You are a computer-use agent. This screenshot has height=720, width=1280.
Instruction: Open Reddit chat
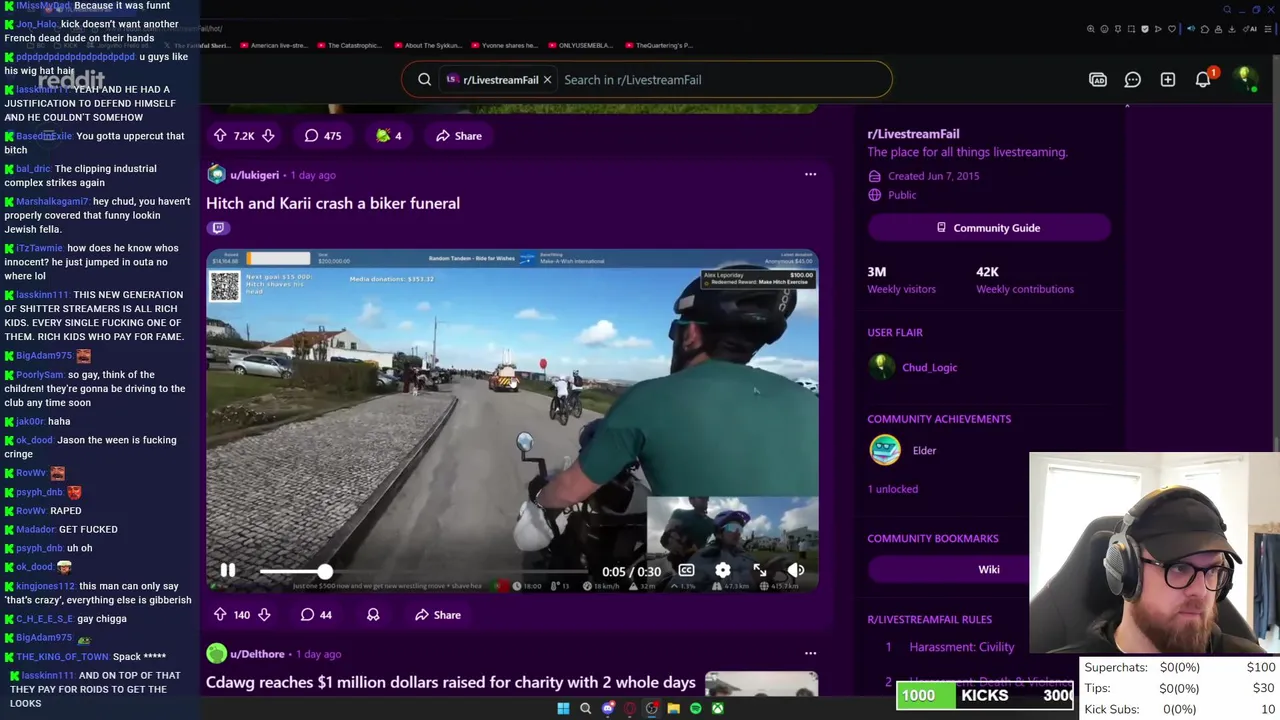pos(1132,80)
